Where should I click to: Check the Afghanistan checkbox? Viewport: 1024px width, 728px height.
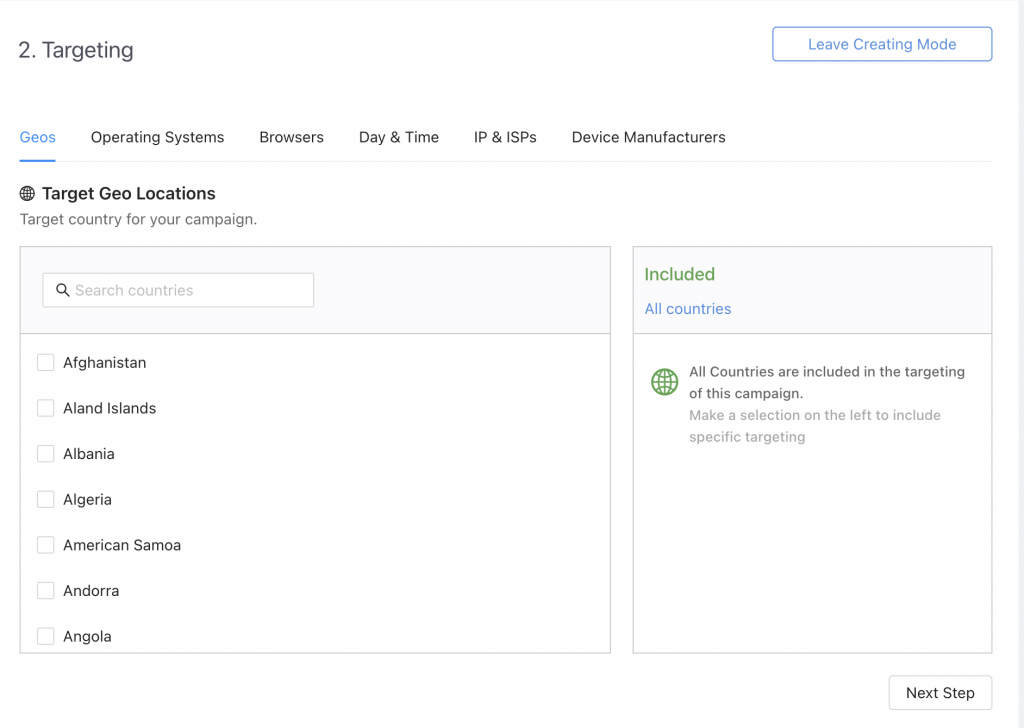click(x=46, y=363)
